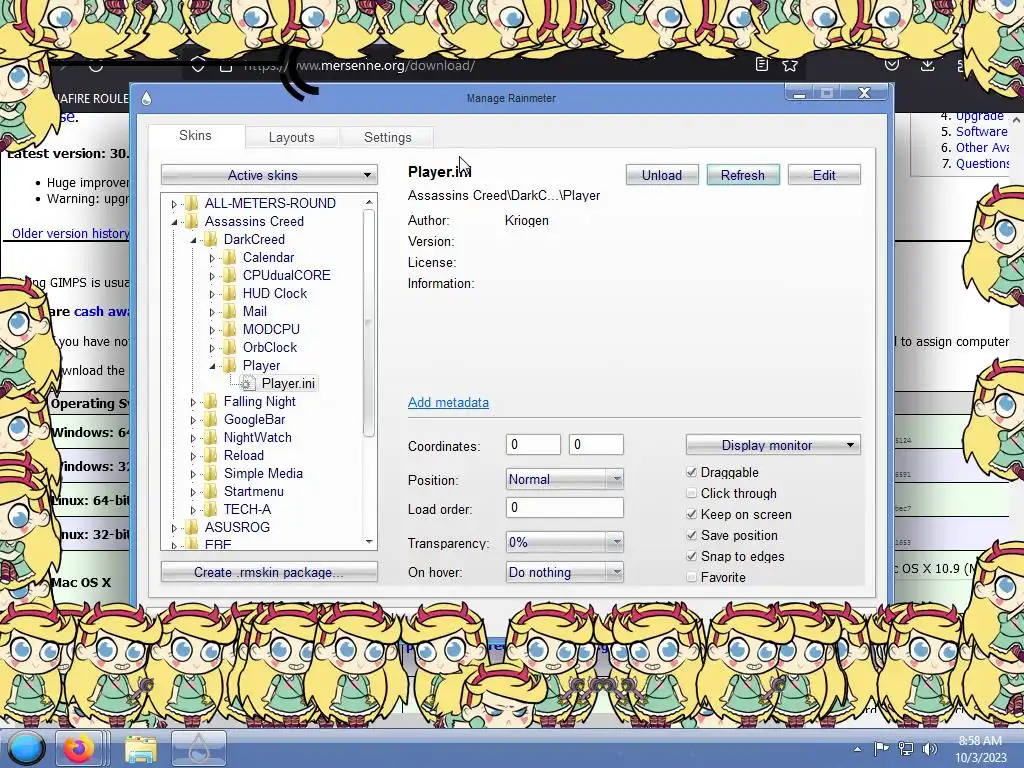Enable Click through option
The width and height of the screenshot is (1024, 768).
point(692,493)
